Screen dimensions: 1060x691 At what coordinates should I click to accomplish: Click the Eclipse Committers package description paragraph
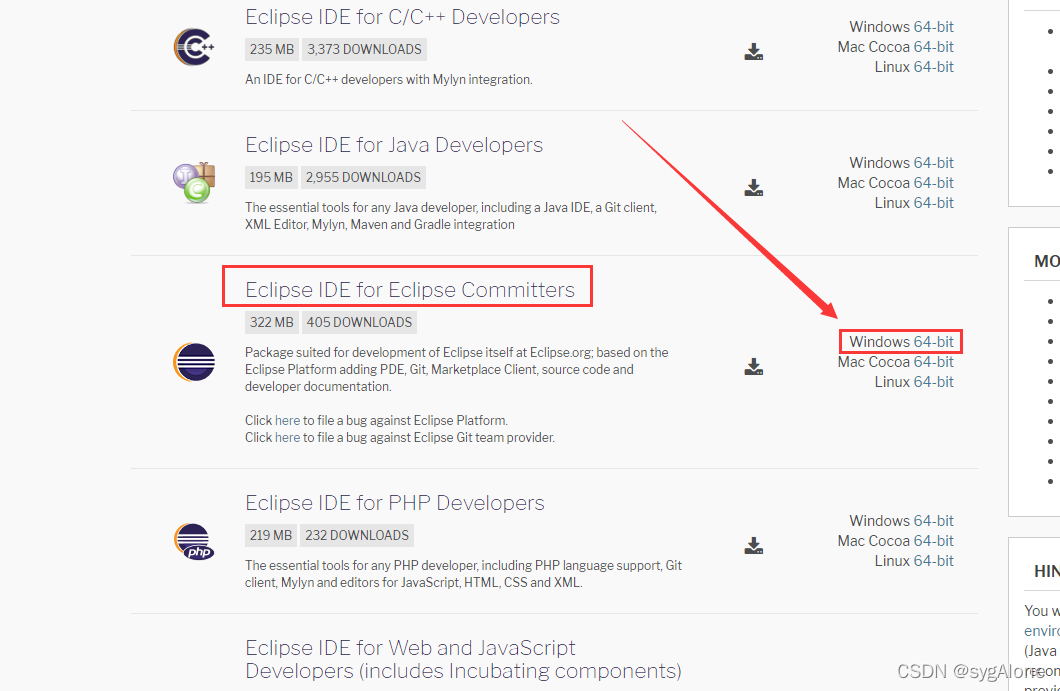[456, 369]
